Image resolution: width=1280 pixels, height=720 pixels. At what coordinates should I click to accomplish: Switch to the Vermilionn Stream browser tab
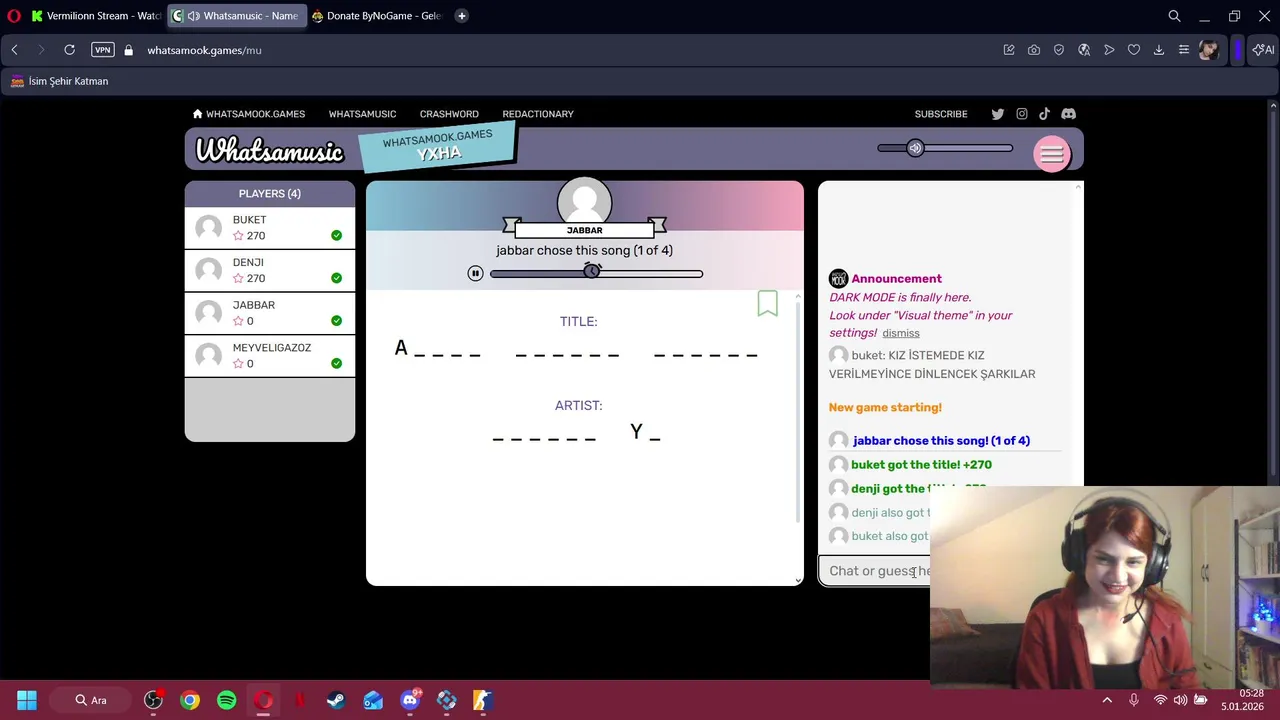point(96,16)
